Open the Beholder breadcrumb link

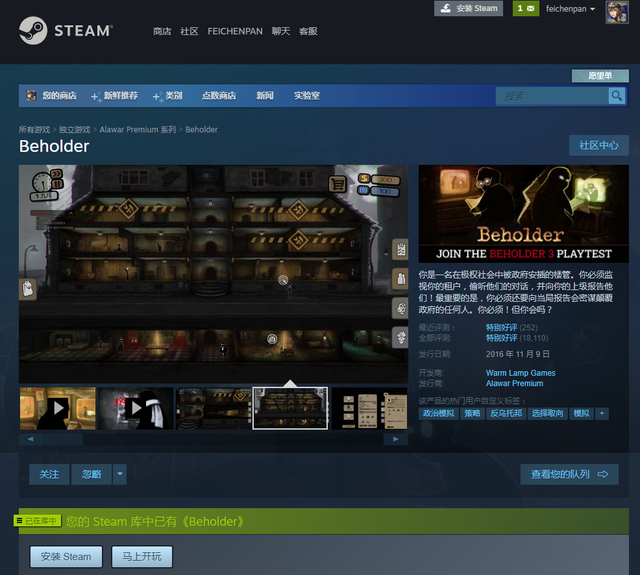click(x=201, y=129)
